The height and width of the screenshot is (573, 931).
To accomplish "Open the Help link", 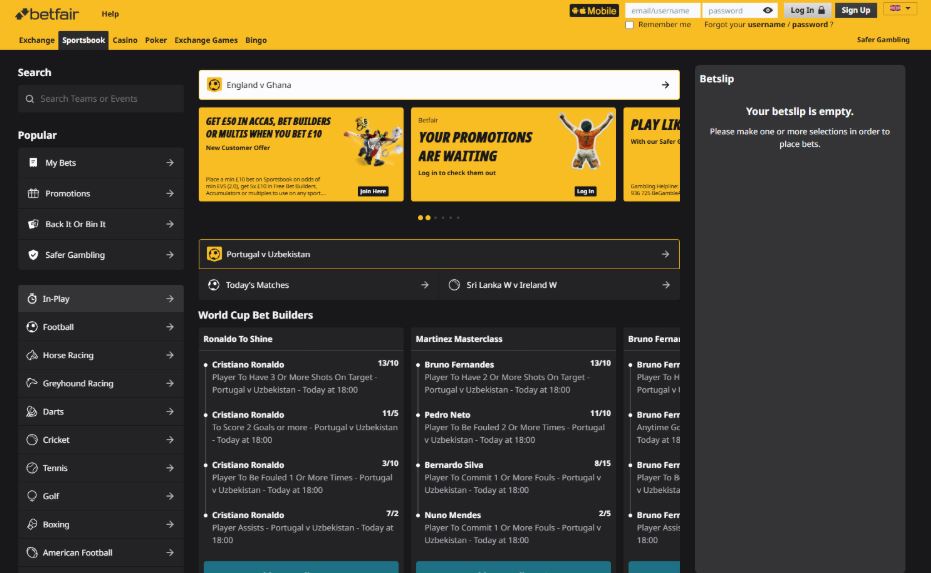I will pos(110,14).
